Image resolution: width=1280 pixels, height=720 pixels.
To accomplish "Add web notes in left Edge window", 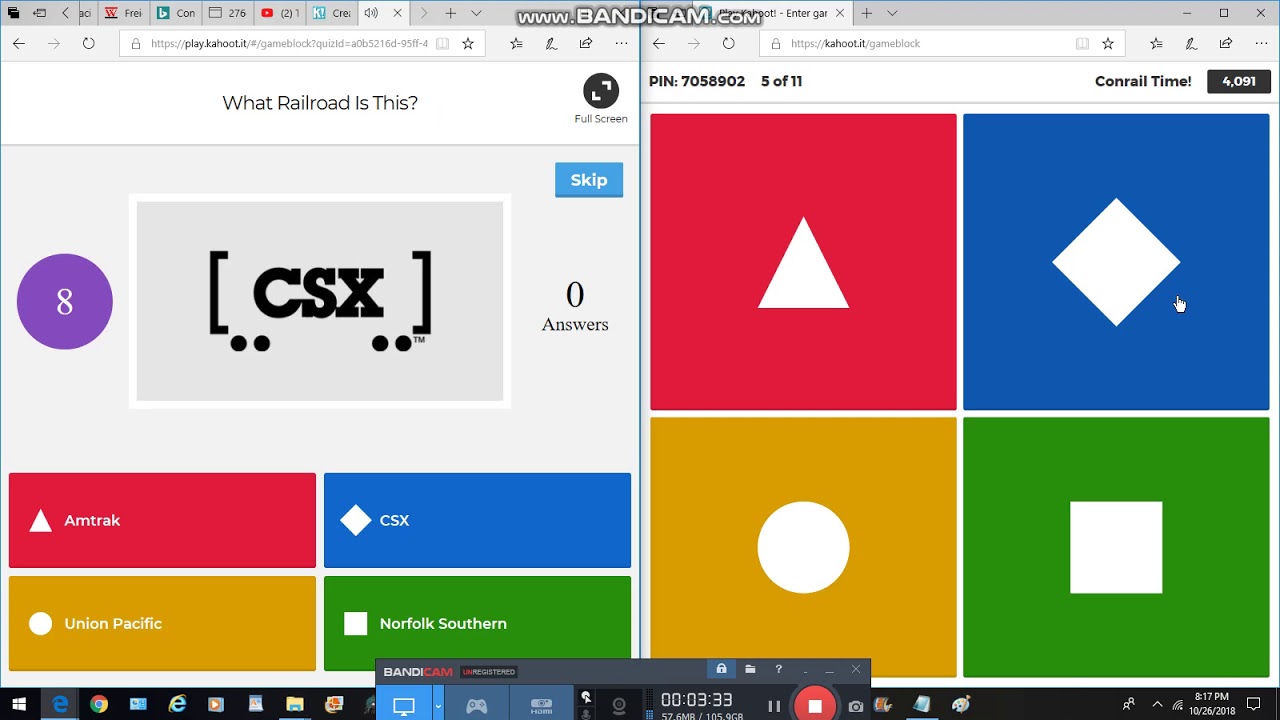I will point(551,43).
